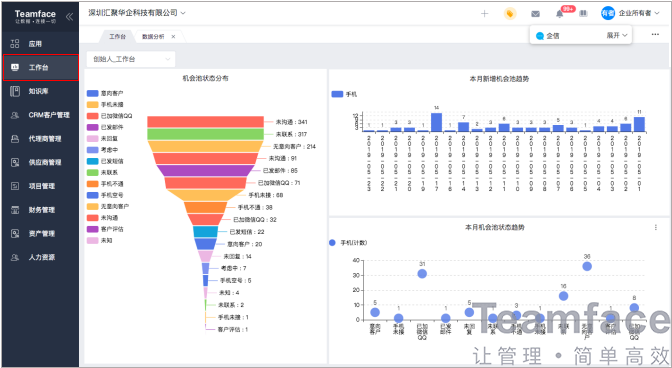Image resolution: width=672 pixels, height=368 pixels.
Task: Open the 应用 grid icon in sidebar
Action: click(x=15, y=43)
